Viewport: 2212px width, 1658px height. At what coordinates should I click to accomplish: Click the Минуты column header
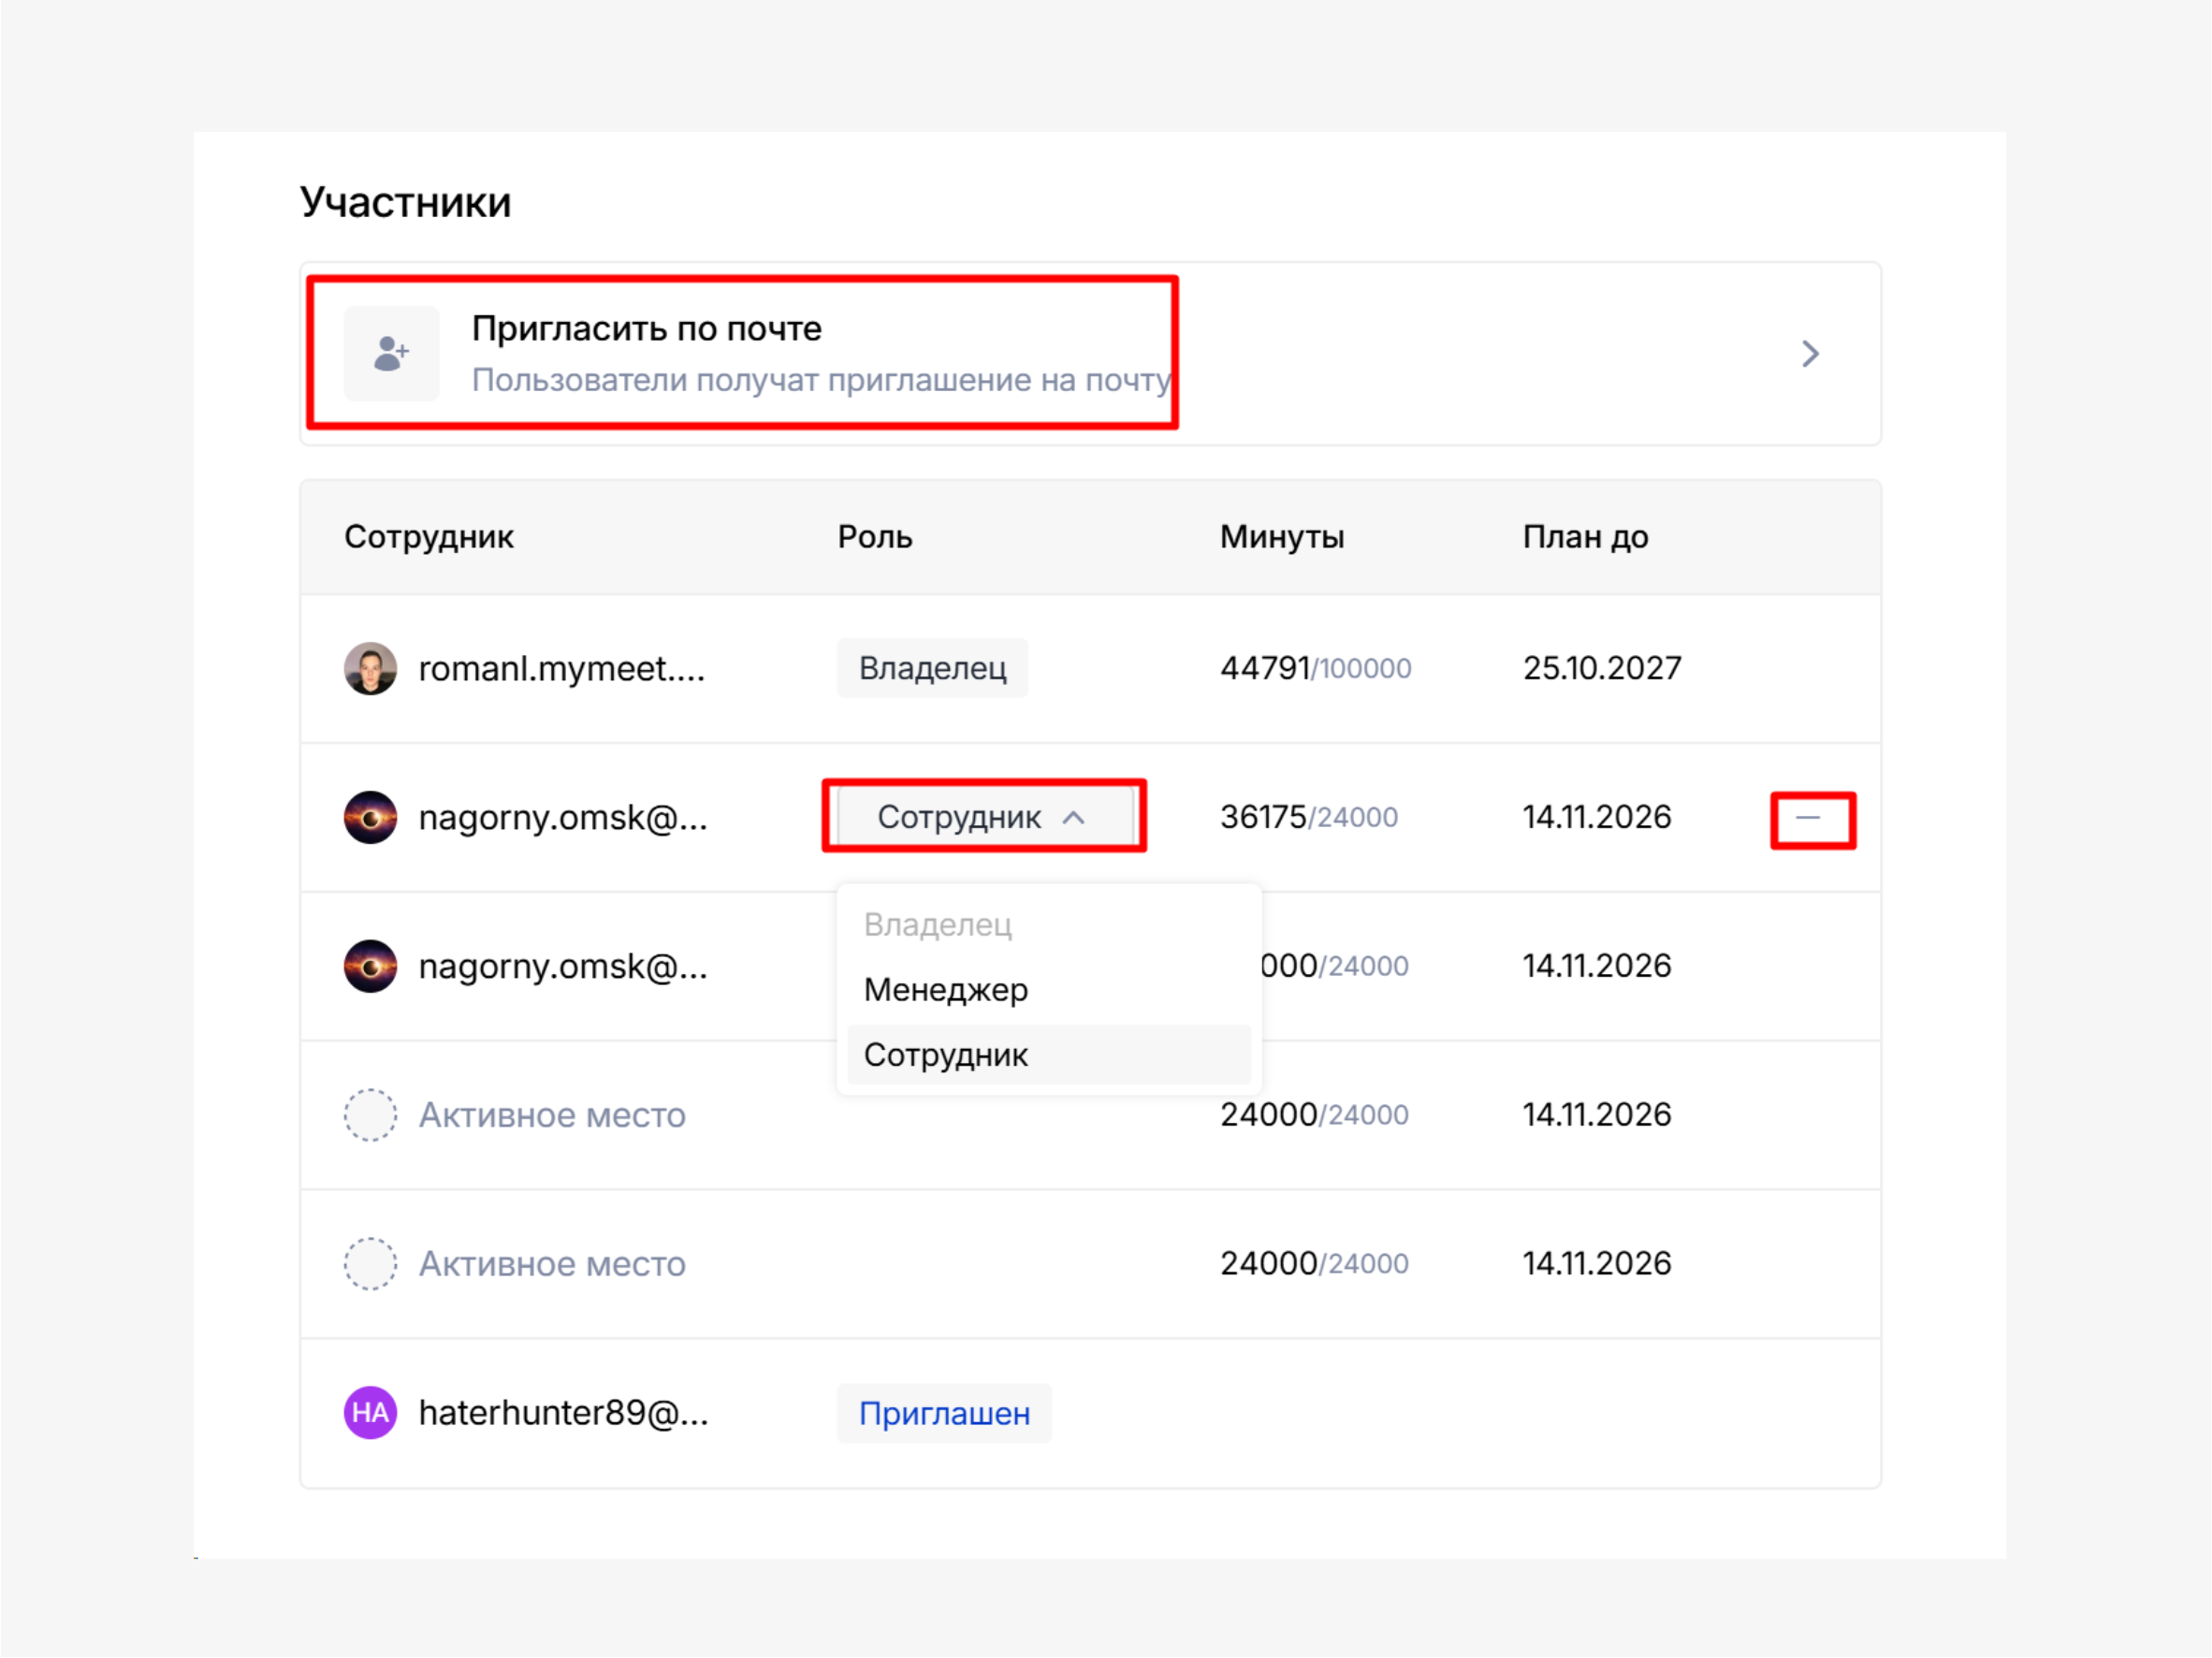tap(1281, 538)
